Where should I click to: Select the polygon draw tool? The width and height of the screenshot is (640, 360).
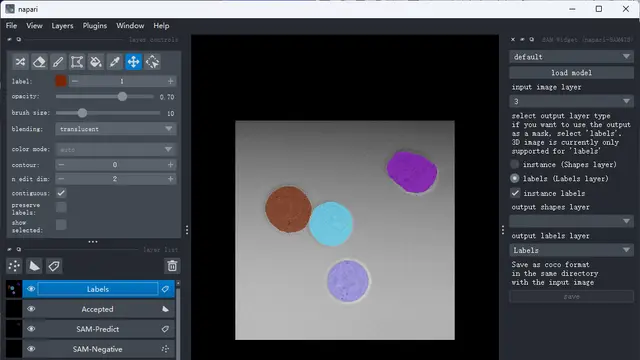click(x=77, y=62)
